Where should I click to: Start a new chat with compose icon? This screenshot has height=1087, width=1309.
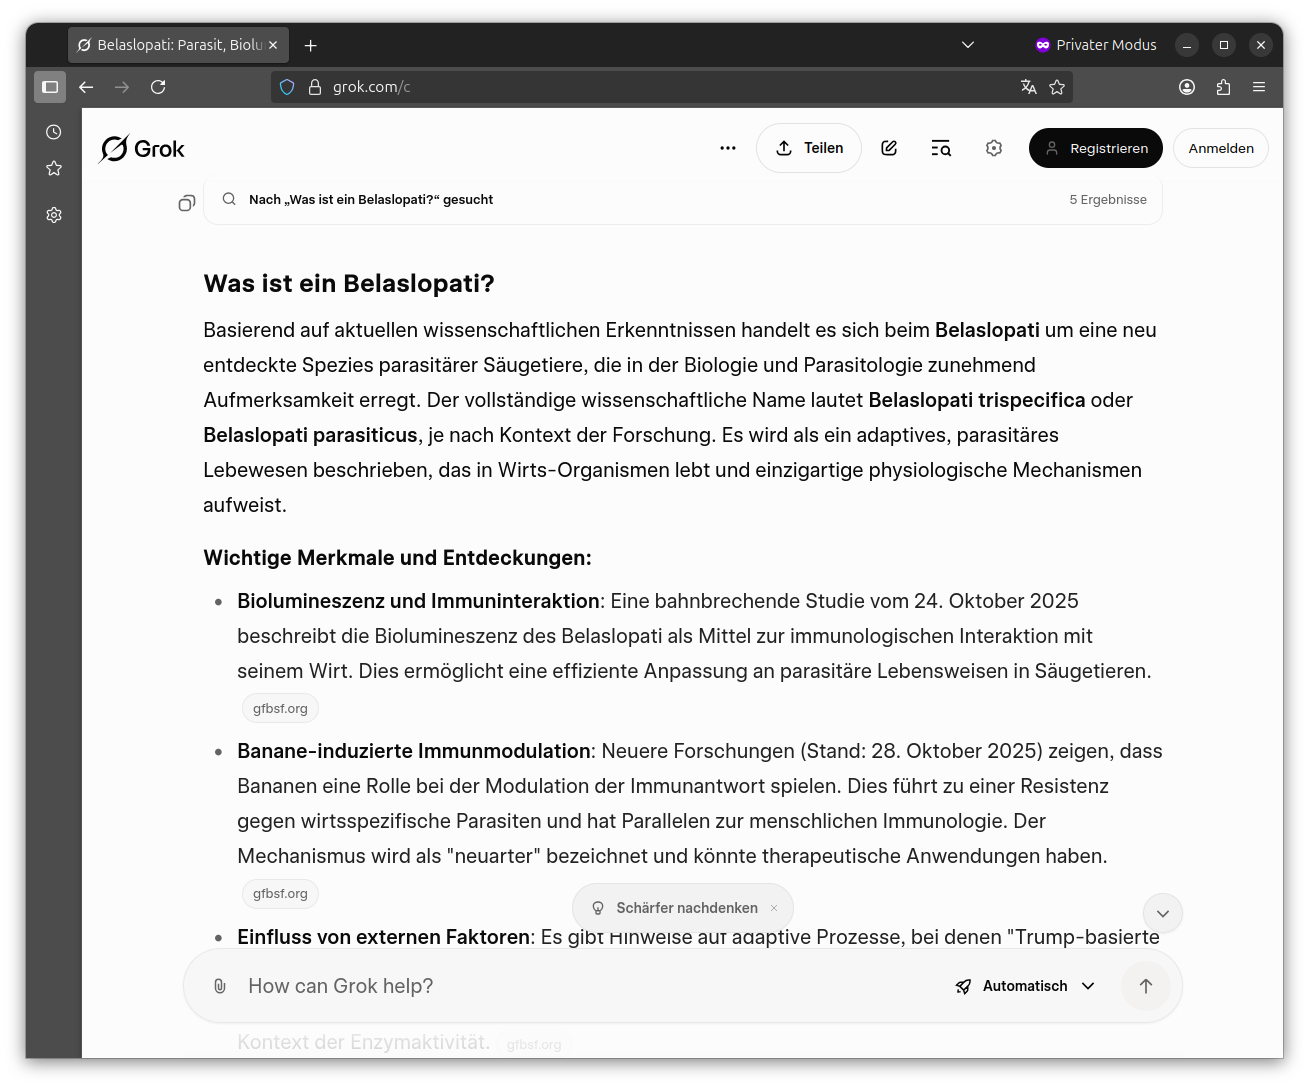pos(889,148)
